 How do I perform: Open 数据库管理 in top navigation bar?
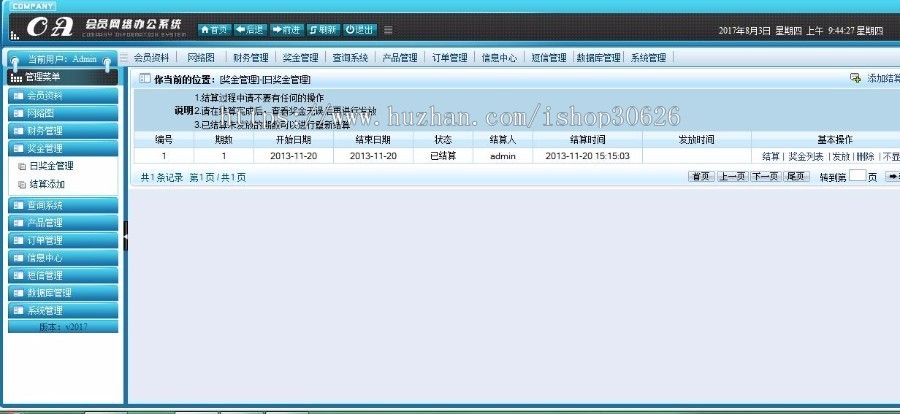click(599, 57)
